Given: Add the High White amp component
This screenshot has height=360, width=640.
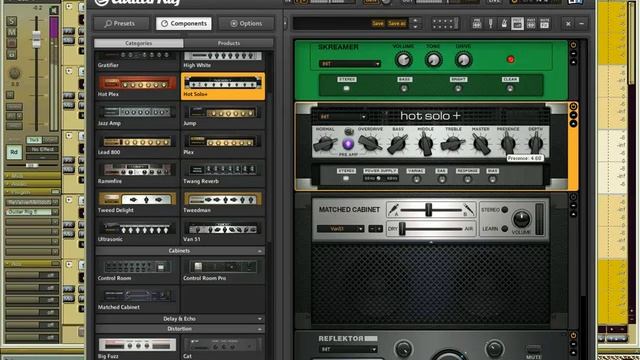Looking at the screenshot, I should (222, 60).
